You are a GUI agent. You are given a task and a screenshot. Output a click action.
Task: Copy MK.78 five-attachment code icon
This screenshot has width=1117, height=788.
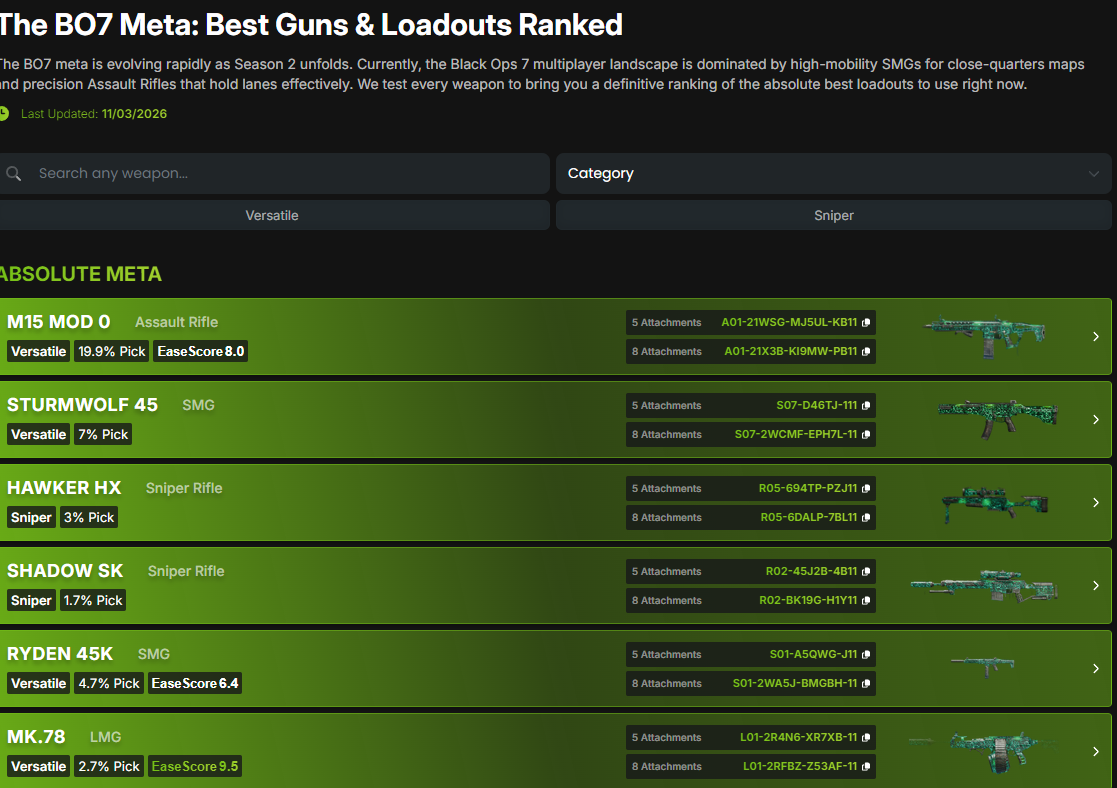[x=866, y=738]
